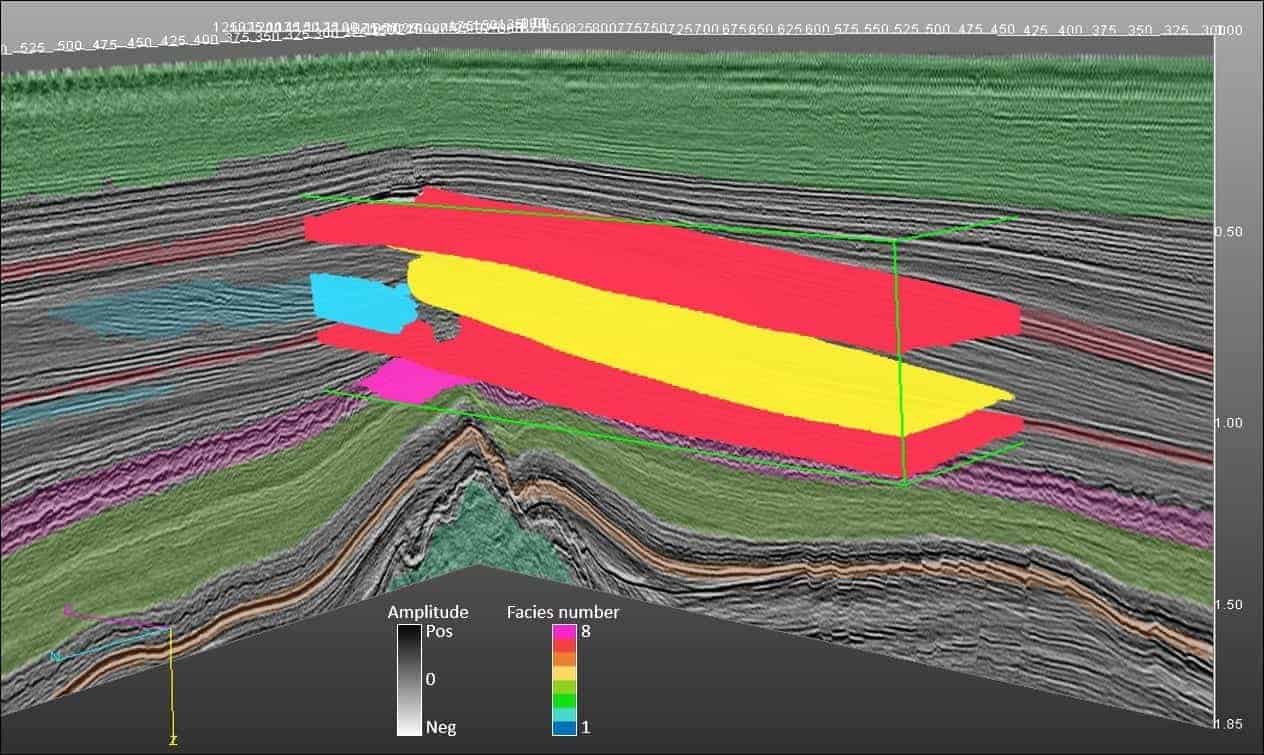Click the cyan N compass arrow
Screen dimensions: 1264x755
click(x=55, y=655)
